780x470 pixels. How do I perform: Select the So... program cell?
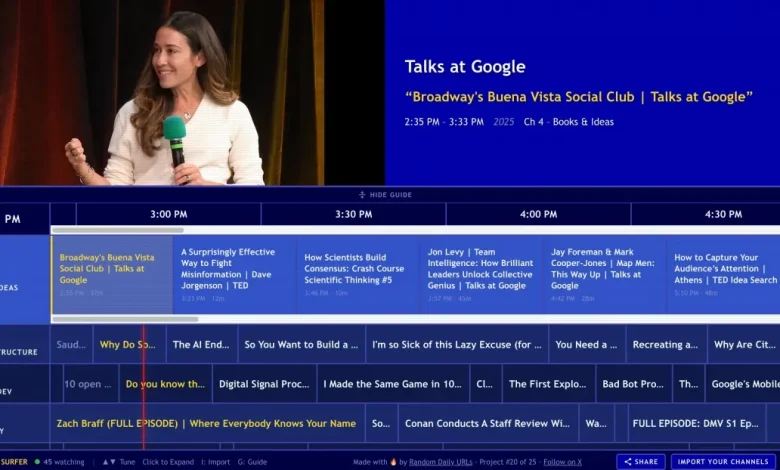382,423
